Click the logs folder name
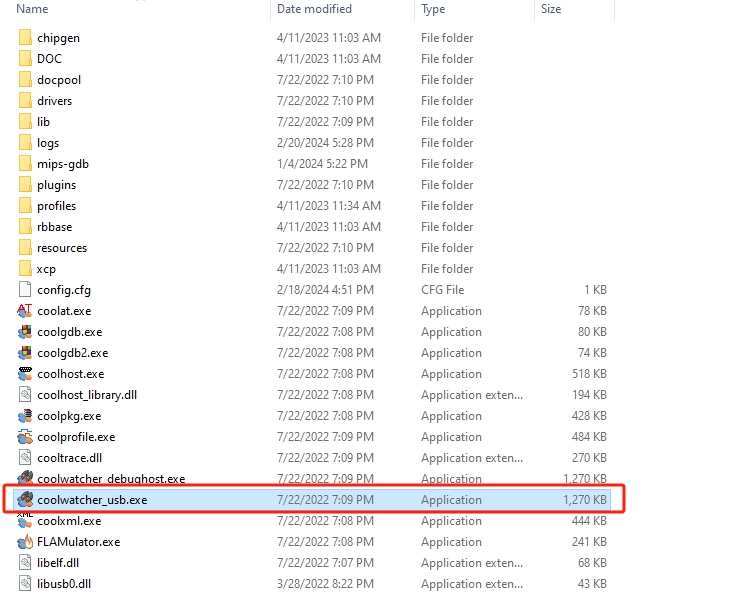 (48, 143)
